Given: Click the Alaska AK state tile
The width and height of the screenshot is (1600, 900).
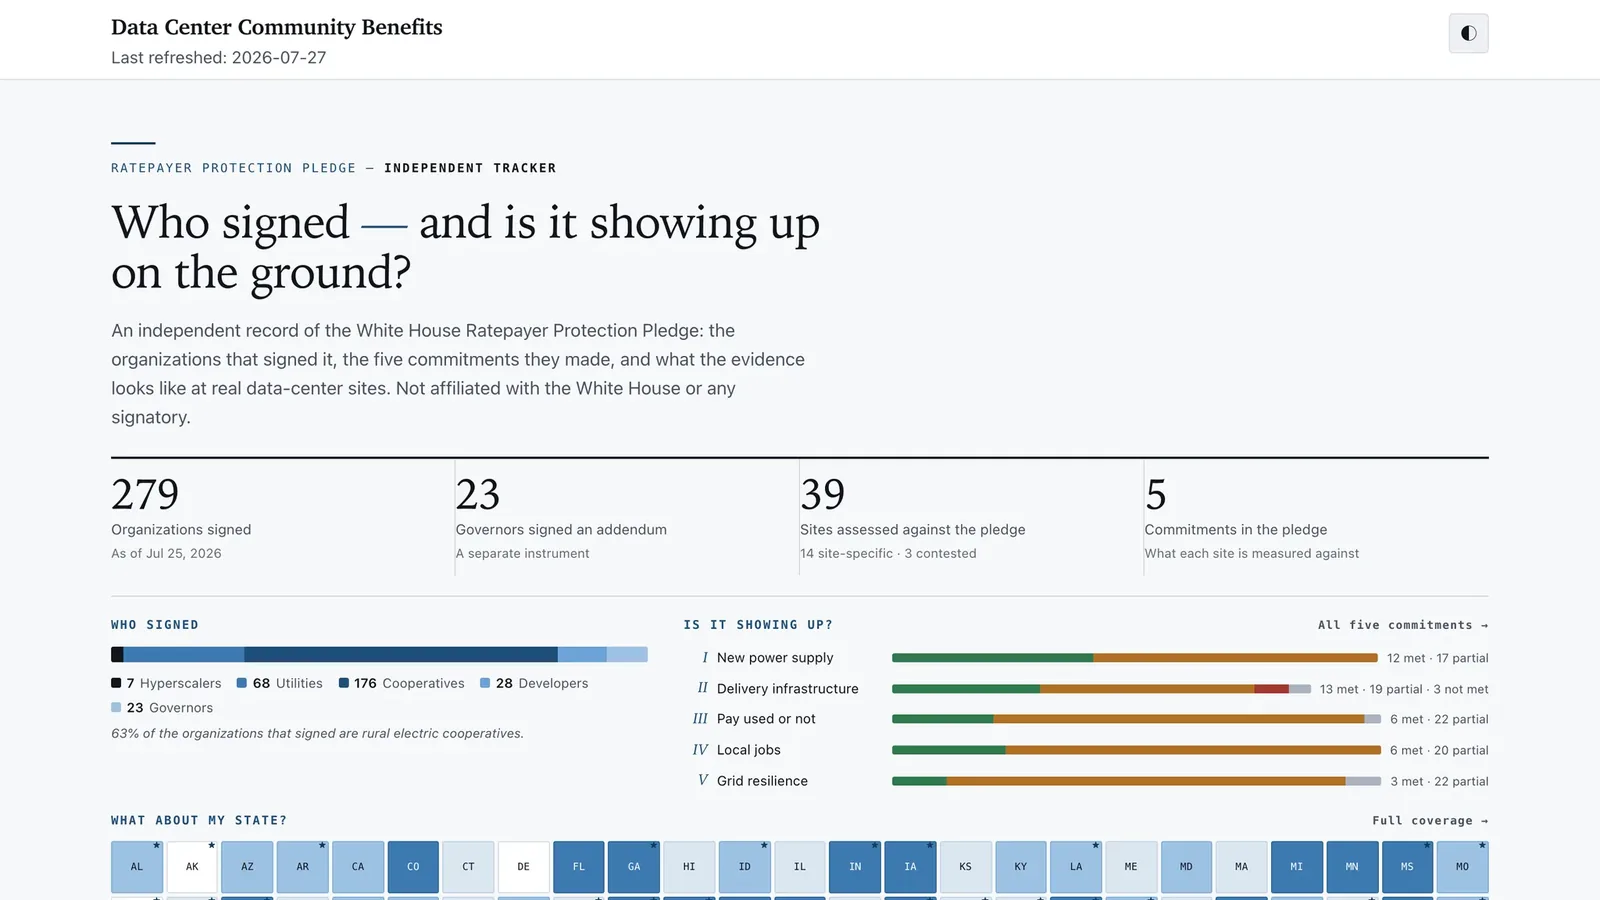Looking at the screenshot, I should pyautogui.click(x=192, y=867).
